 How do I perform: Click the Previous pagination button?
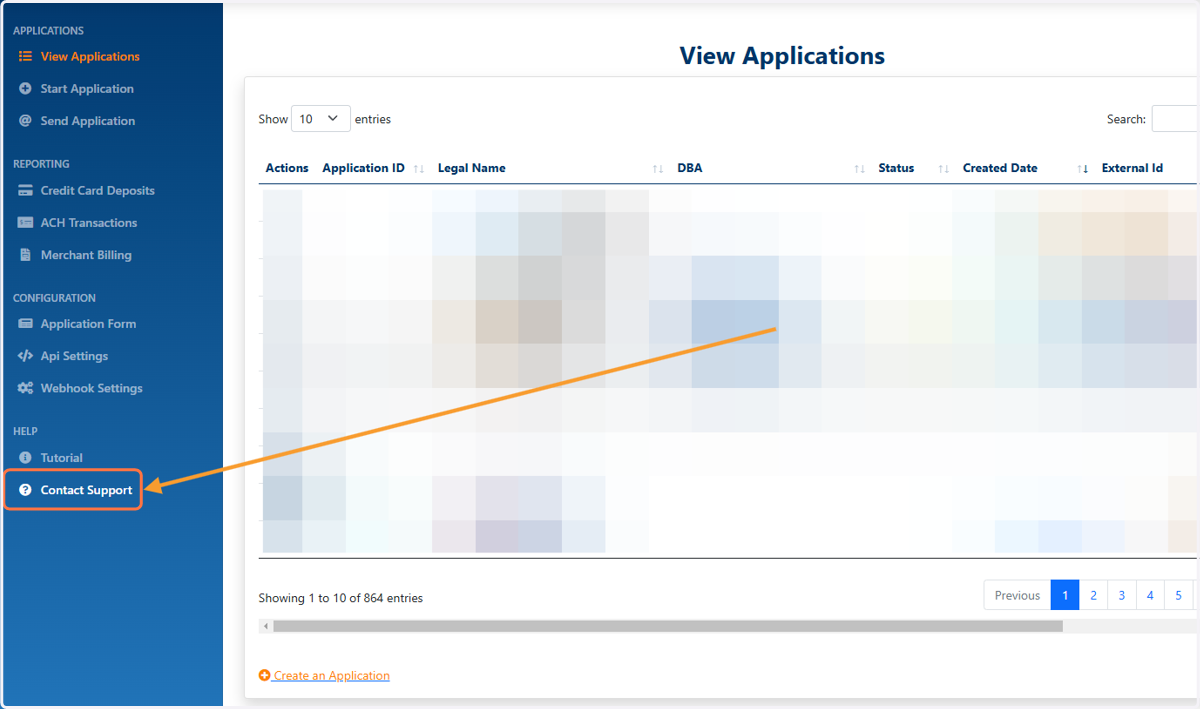coord(1017,596)
